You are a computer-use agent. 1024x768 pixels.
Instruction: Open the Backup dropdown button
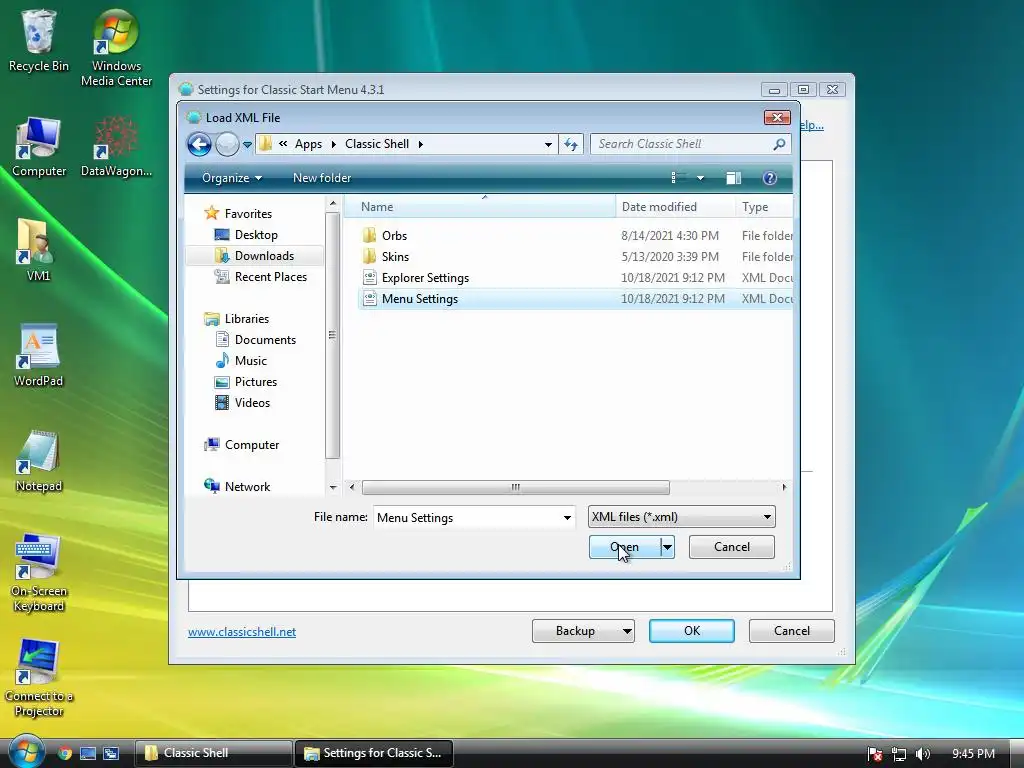tap(583, 631)
